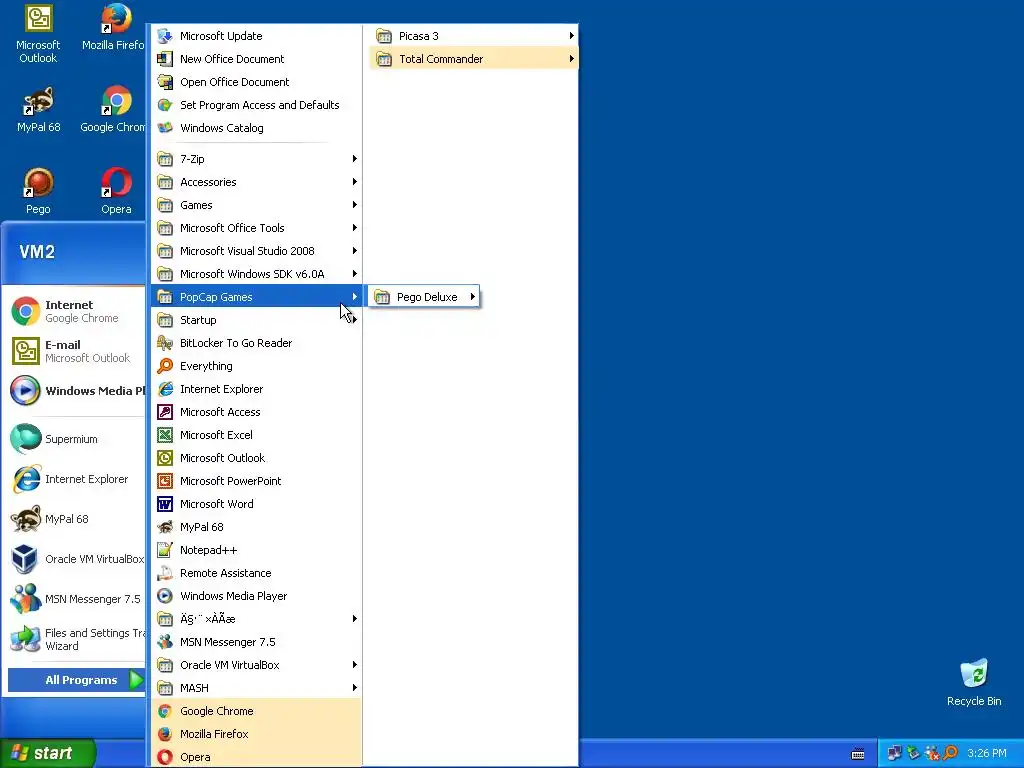The height and width of the screenshot is (768, 1024).
Task: Click the All Programs button
Action: tap(76, 680)
